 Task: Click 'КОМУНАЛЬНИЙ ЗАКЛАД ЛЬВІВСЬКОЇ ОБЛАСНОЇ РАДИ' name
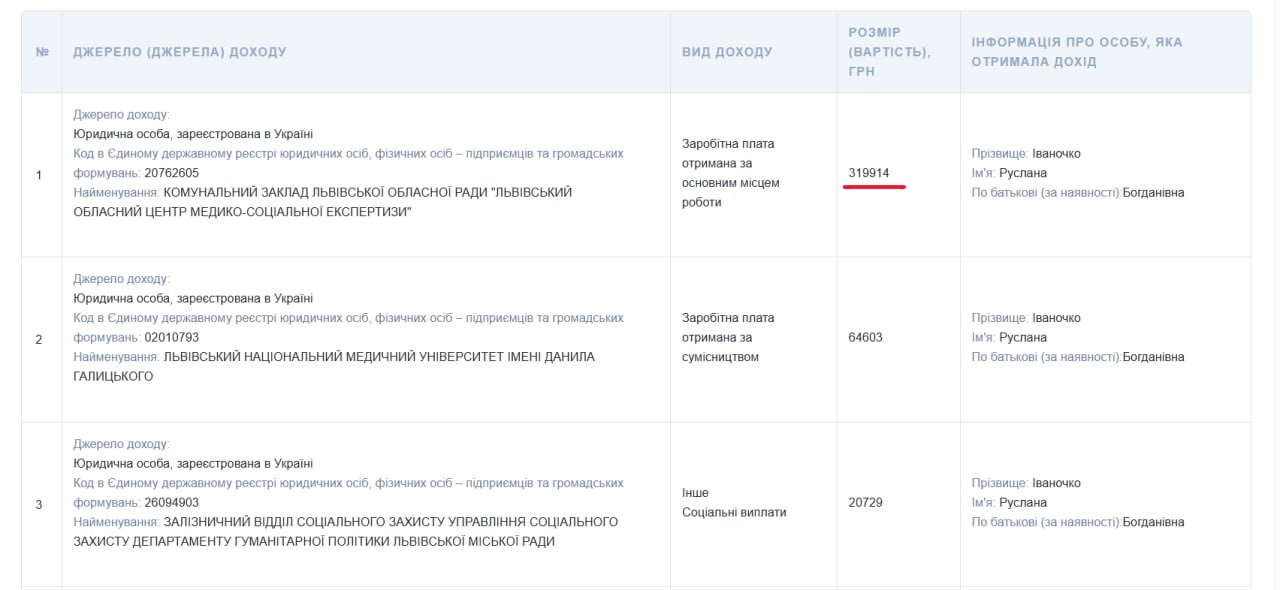(323, 202)
